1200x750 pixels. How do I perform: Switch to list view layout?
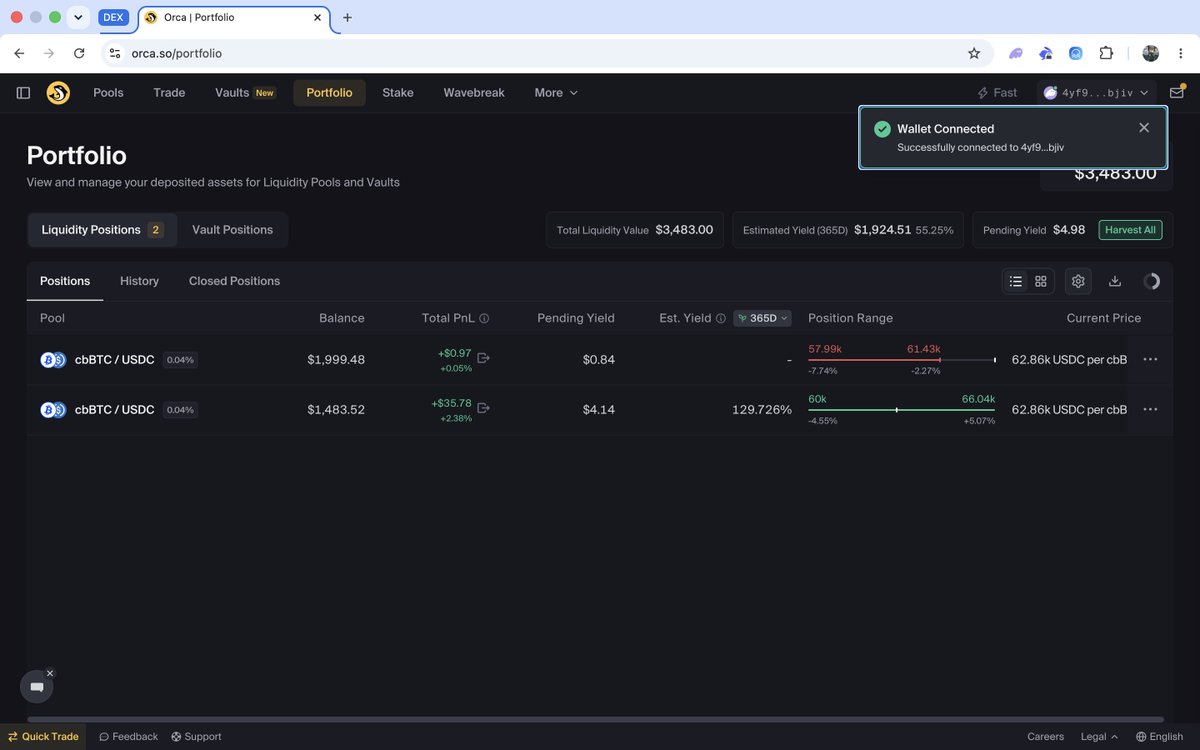[1016, 282]
